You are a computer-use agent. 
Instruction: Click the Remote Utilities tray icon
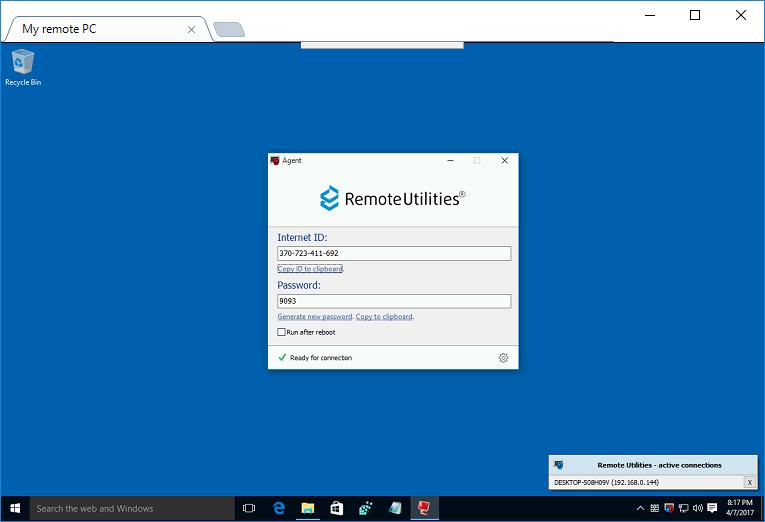pyautogui.click(x=669, y=508)
